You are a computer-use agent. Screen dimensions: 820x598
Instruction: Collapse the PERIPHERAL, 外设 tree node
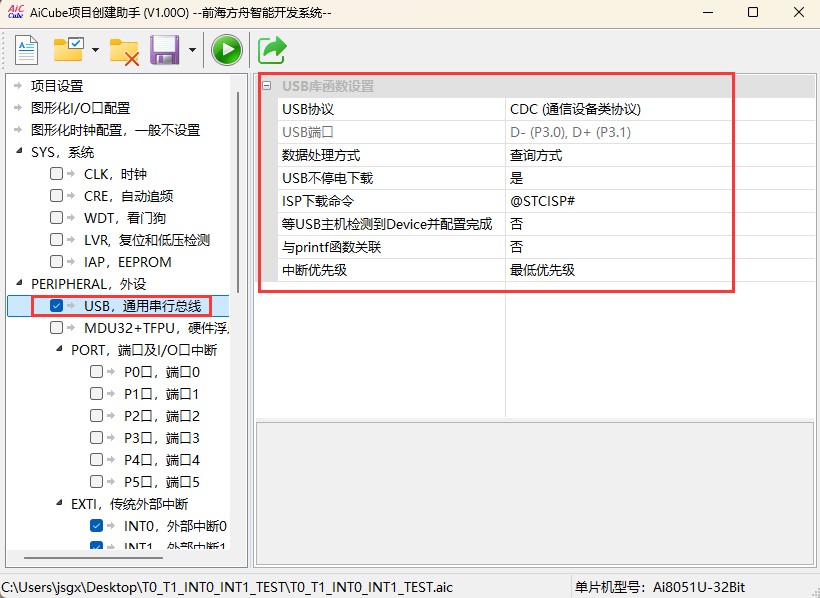pyautogui.click(x=19, y=283)
